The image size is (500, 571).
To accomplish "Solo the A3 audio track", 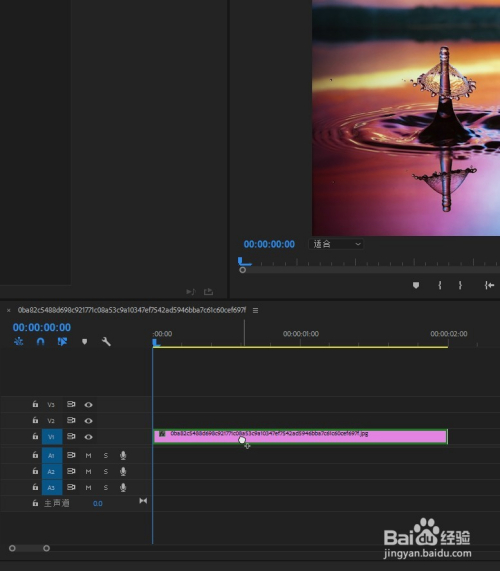I will pos(106,488).
